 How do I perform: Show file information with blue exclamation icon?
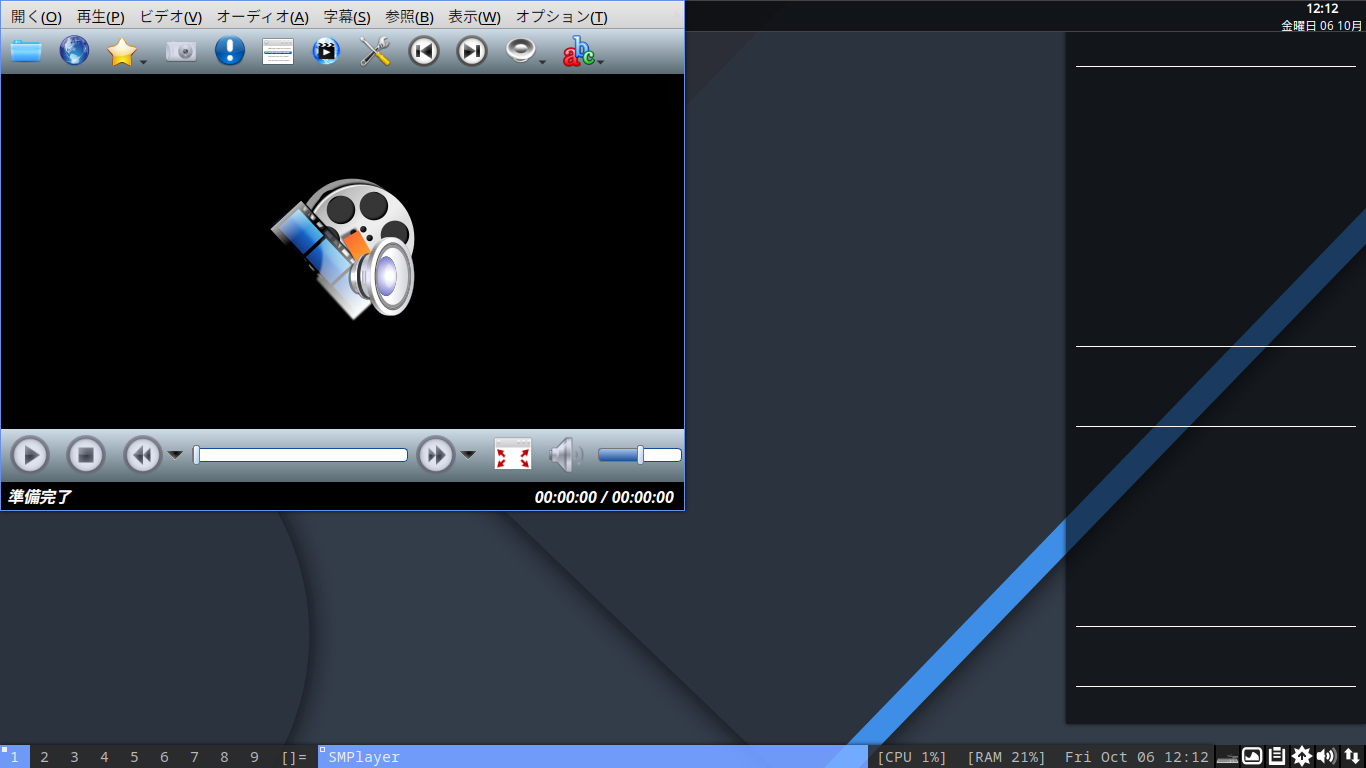point(230,51)
